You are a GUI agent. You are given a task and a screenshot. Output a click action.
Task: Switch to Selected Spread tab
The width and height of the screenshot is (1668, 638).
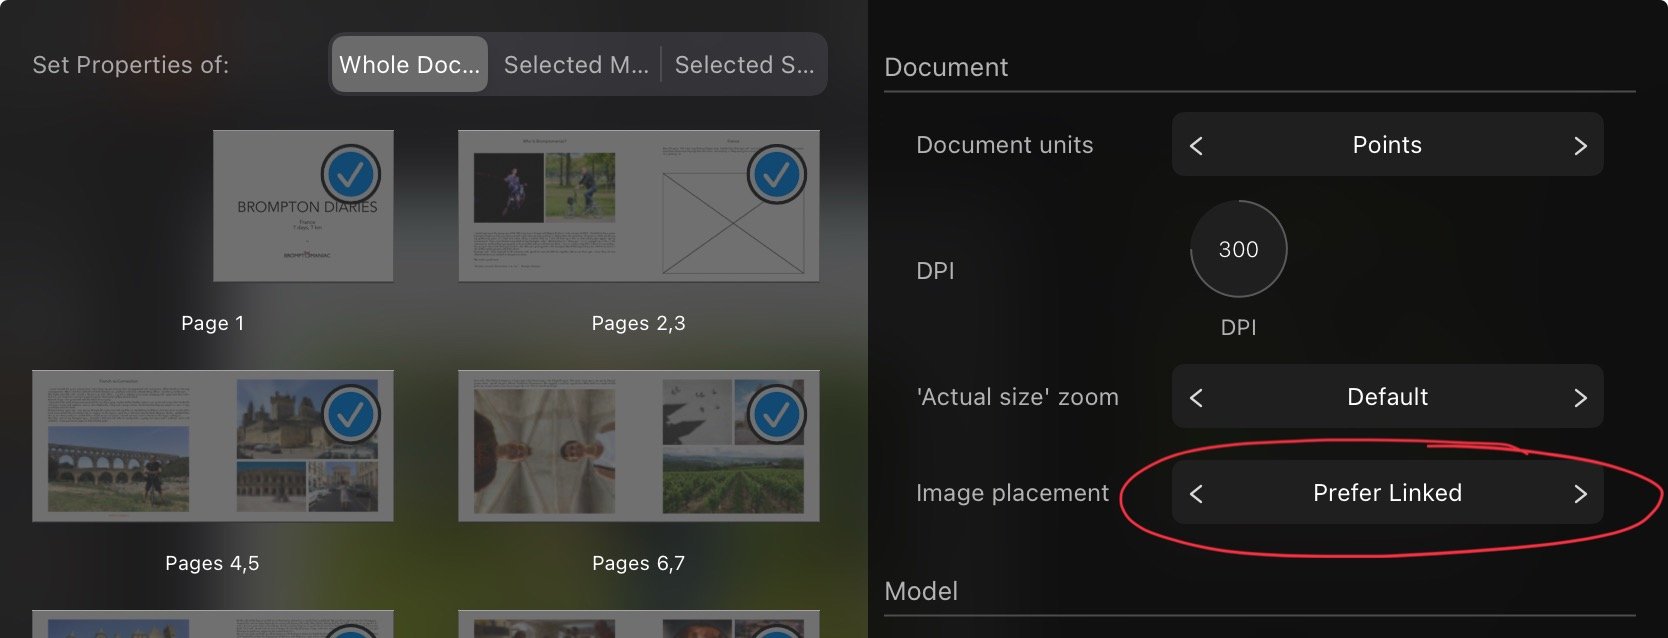click(744, 65)
